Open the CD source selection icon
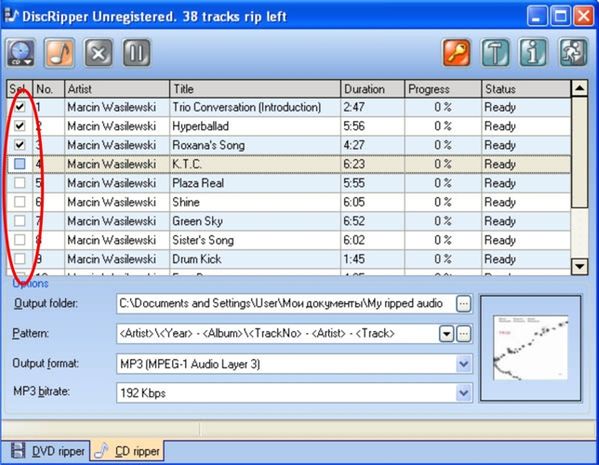The width and height of the screenshot is (599, 465). coord(21,53)
